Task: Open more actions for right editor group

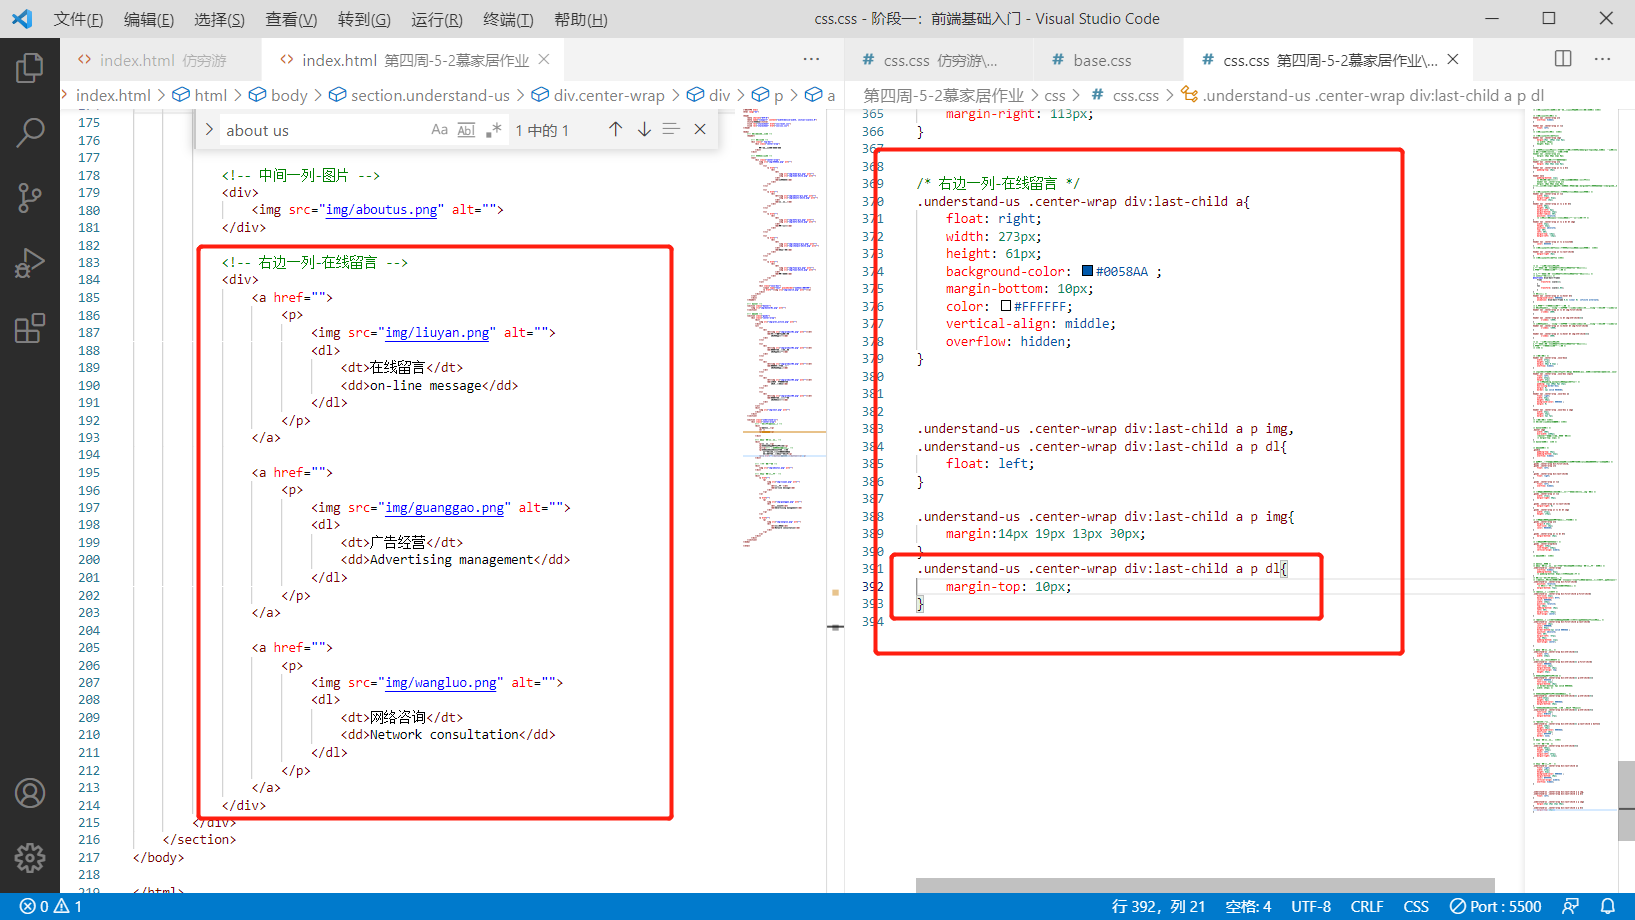Action: pos(1602,59)
